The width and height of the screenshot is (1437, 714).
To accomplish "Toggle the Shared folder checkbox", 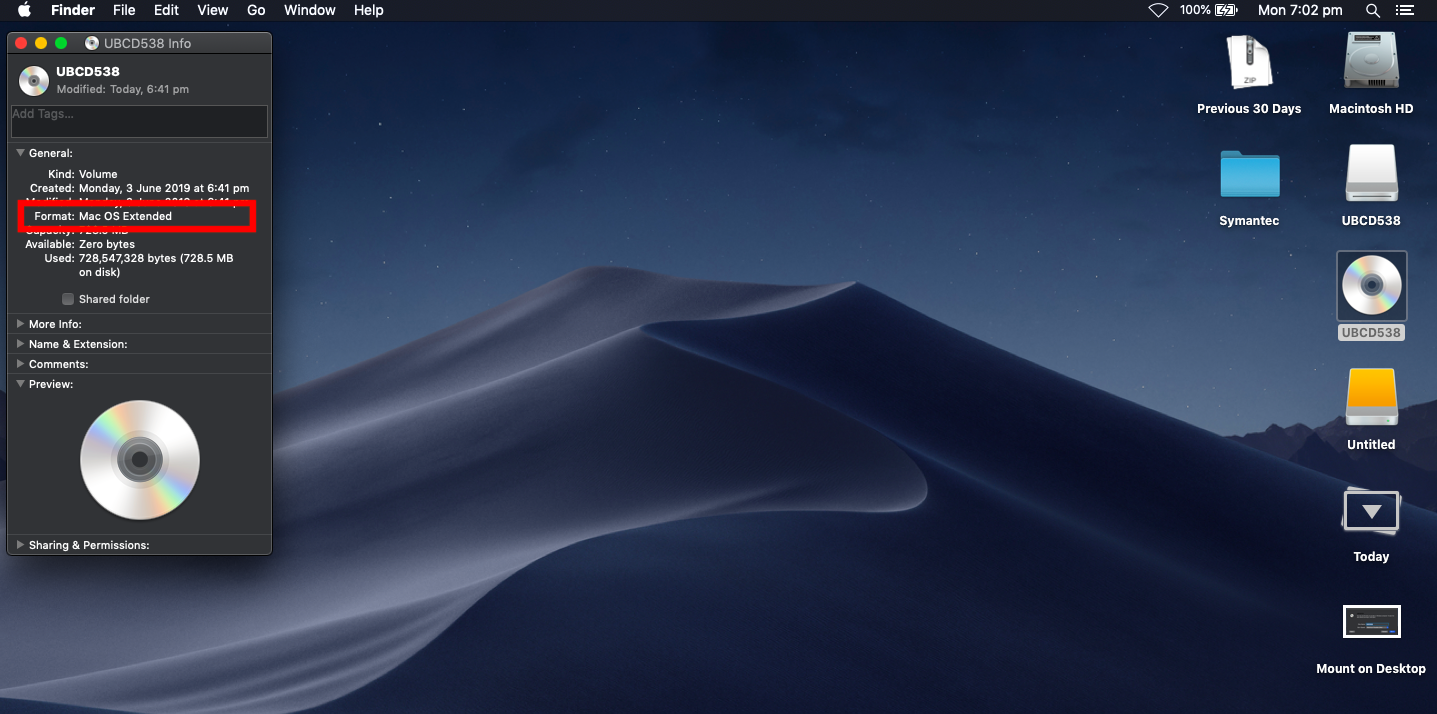I will pos(68,299).
